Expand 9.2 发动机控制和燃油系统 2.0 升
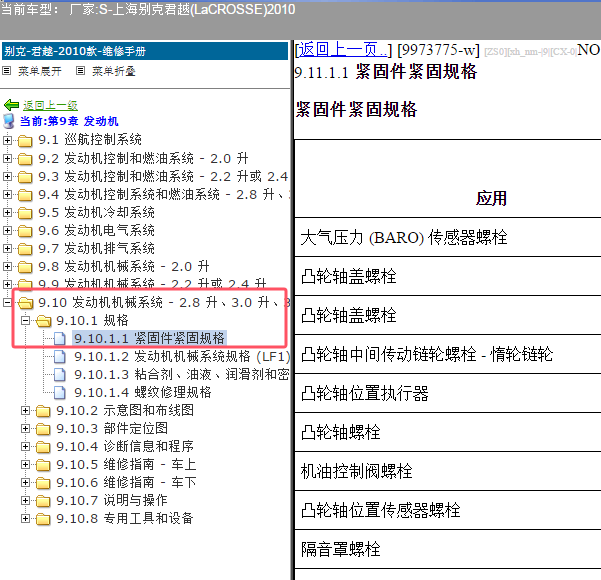Viewport: 601px width, 580px height. coord(7,158)
